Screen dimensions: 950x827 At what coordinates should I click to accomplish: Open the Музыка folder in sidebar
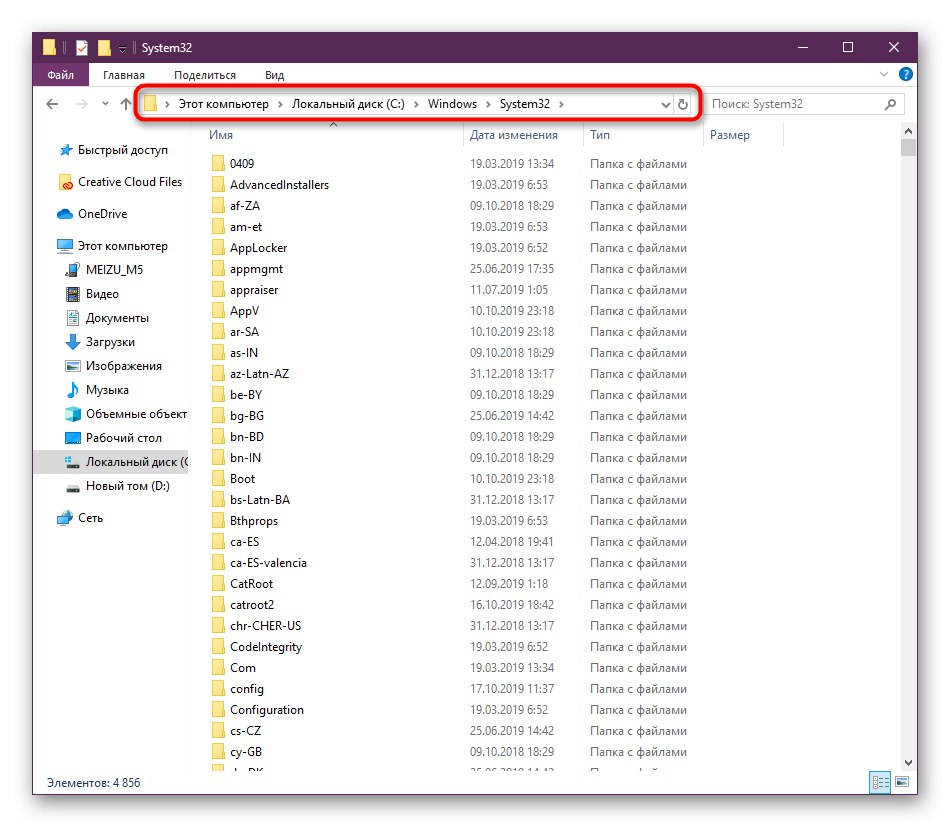coord(107,390)
